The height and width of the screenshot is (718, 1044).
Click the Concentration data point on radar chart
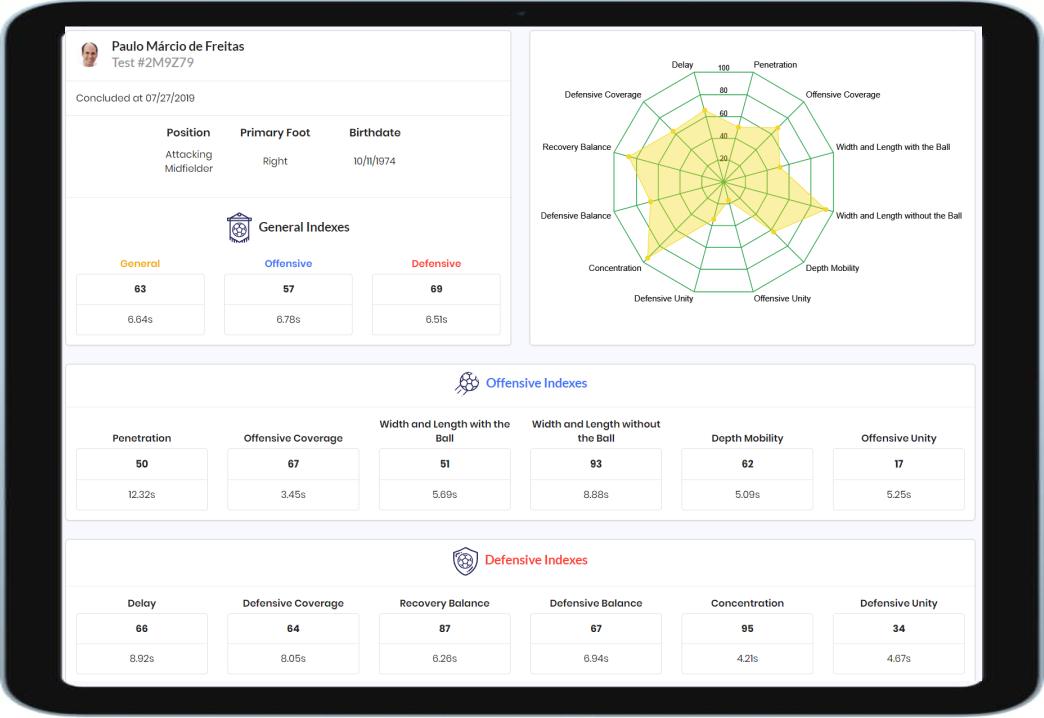[647, 258]
